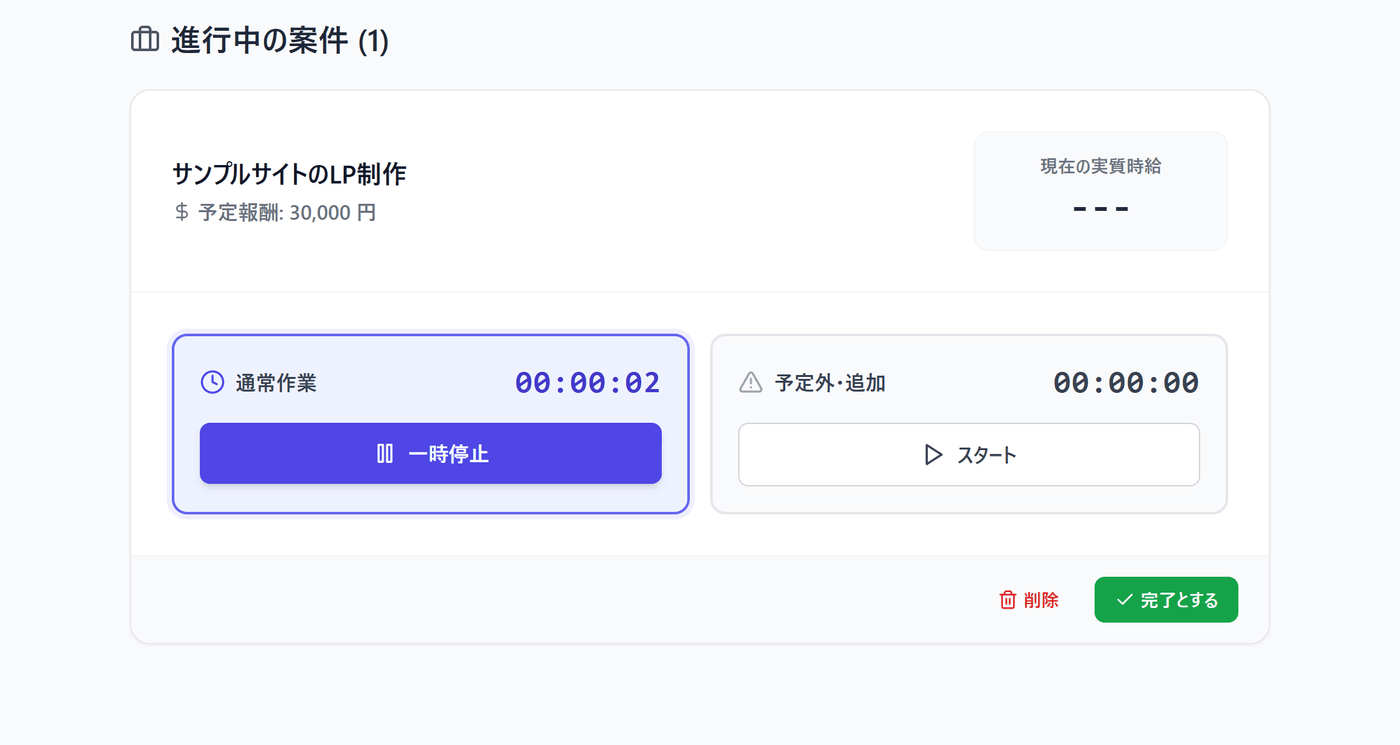
Task: Click the play triangle icon in the スタート button
Action: 933,455
